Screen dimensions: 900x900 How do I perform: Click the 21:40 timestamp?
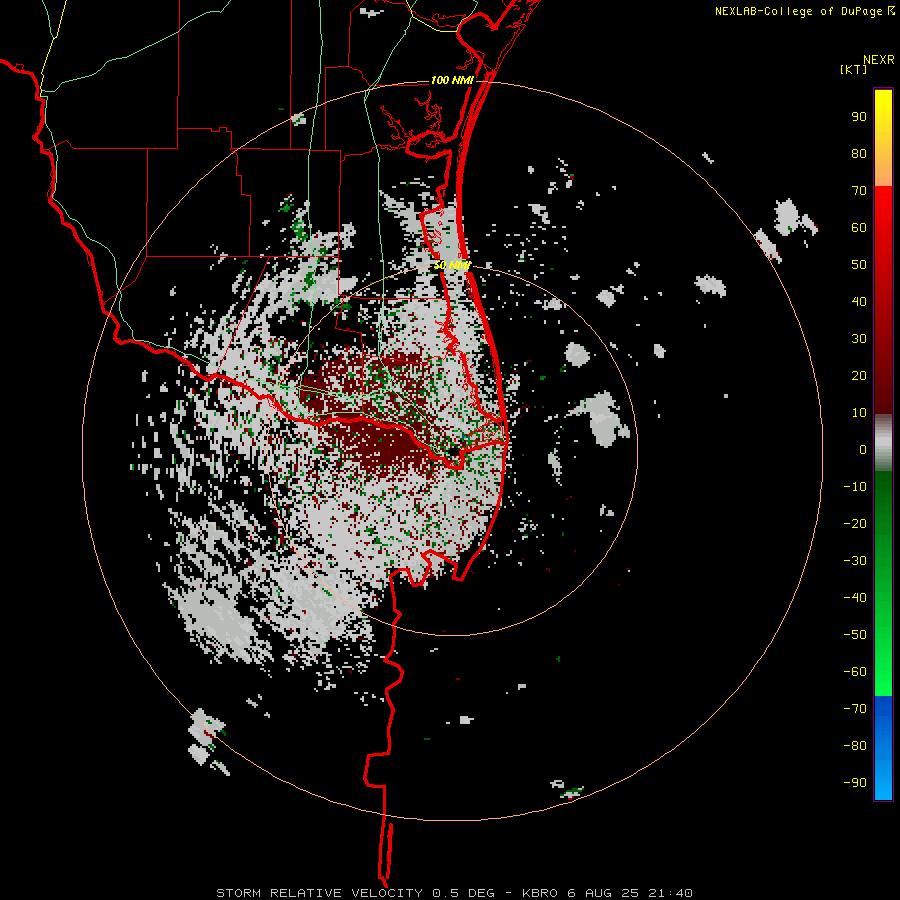point(670,893)
